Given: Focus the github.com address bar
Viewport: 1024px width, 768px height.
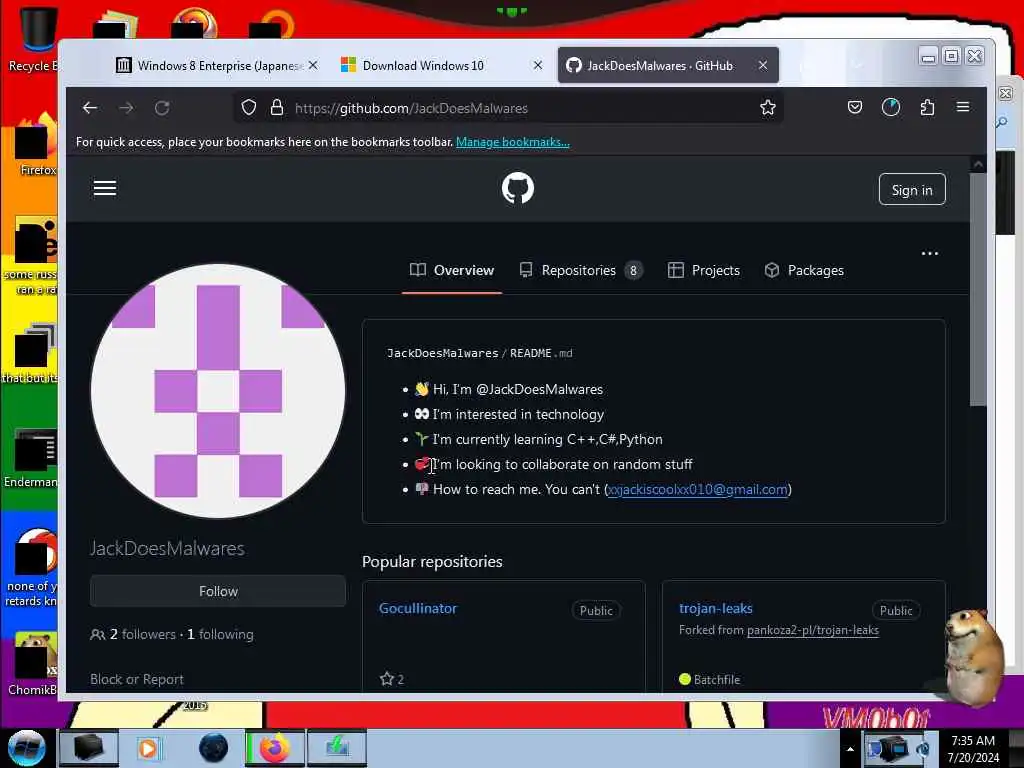Looking at the screenshot, I should click(509, 108).
